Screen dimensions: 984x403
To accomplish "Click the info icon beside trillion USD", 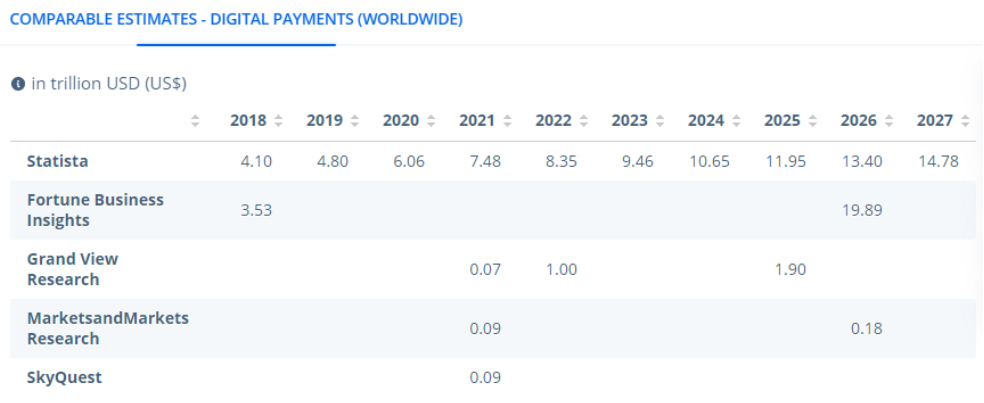I will (18, 83).
